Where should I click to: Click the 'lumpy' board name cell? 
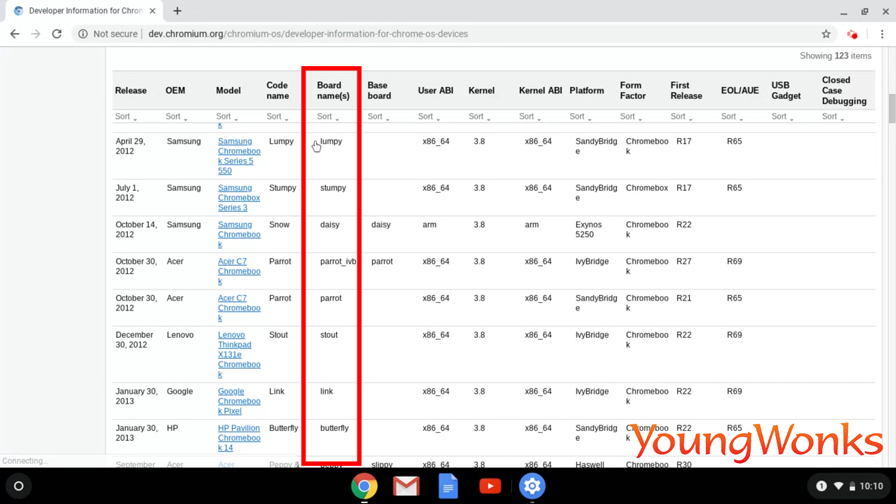331,141
